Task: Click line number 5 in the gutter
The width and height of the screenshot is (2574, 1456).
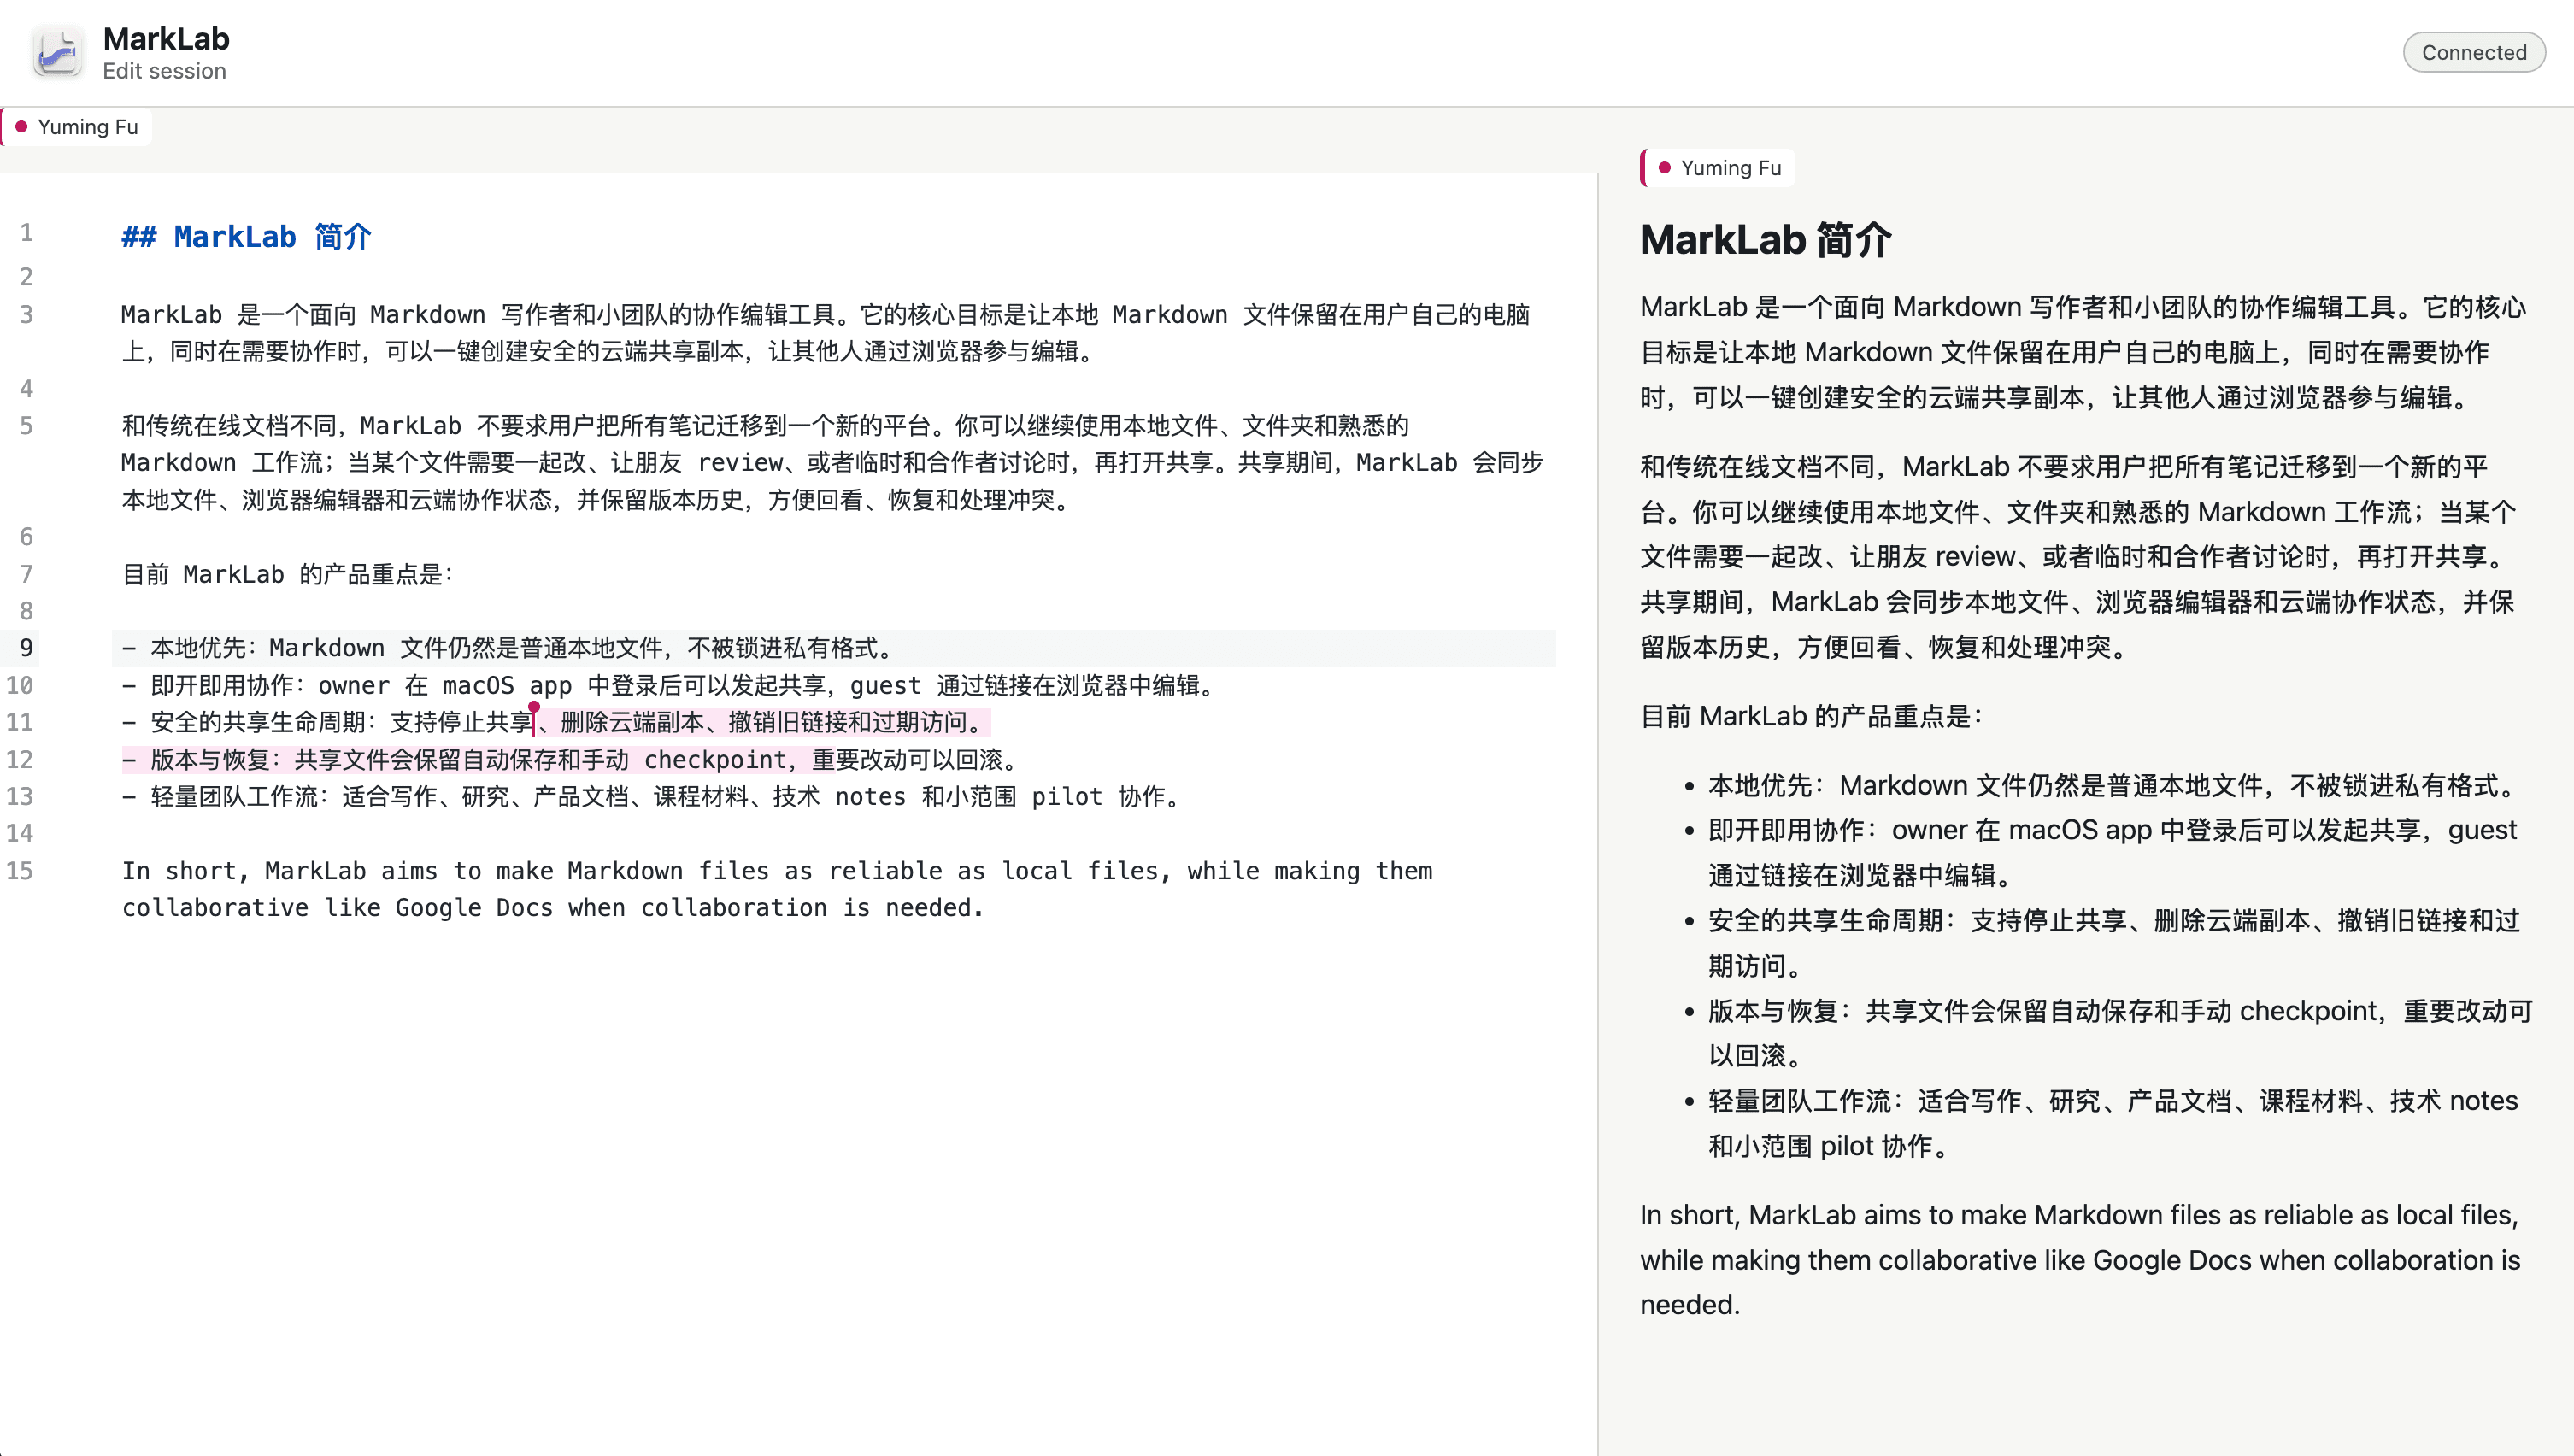Action: (x=26, y=425)
